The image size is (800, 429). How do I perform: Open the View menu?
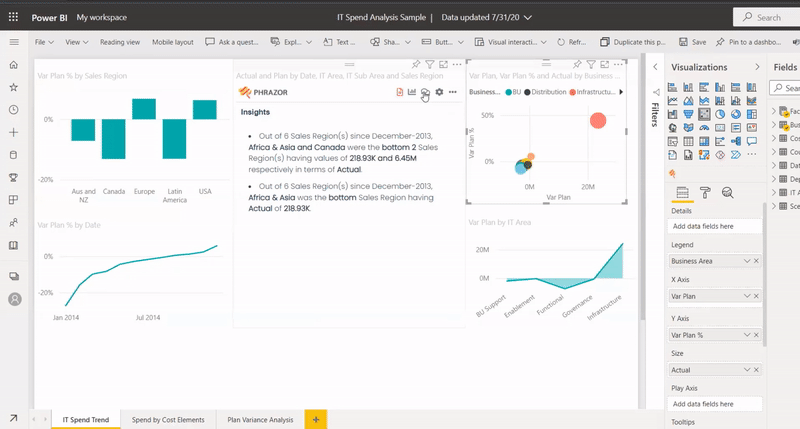point(77,42)
